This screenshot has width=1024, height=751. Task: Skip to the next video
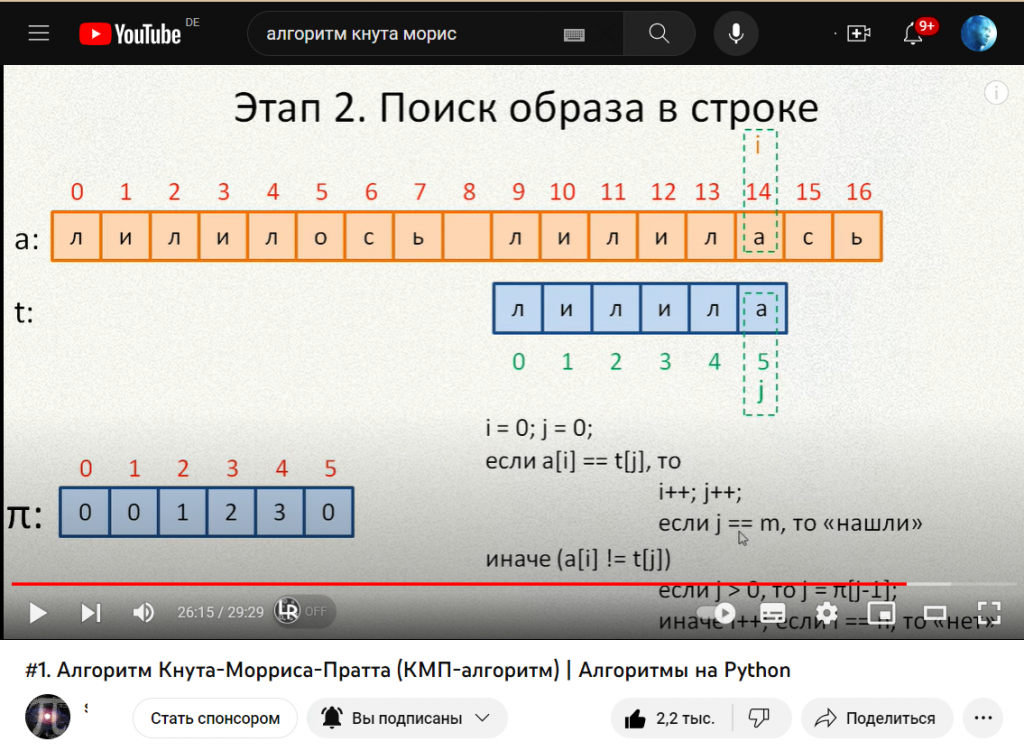click(x=91, y=613)
